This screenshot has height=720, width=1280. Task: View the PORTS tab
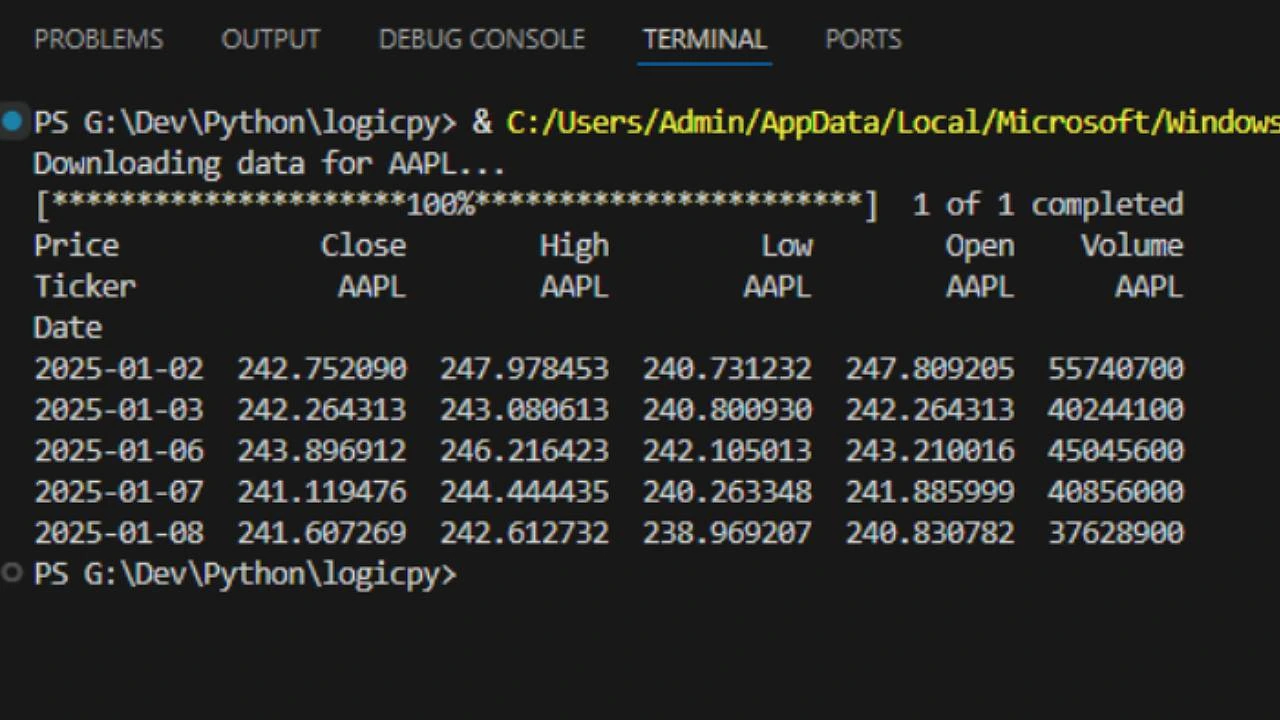(x=862, y=39)
